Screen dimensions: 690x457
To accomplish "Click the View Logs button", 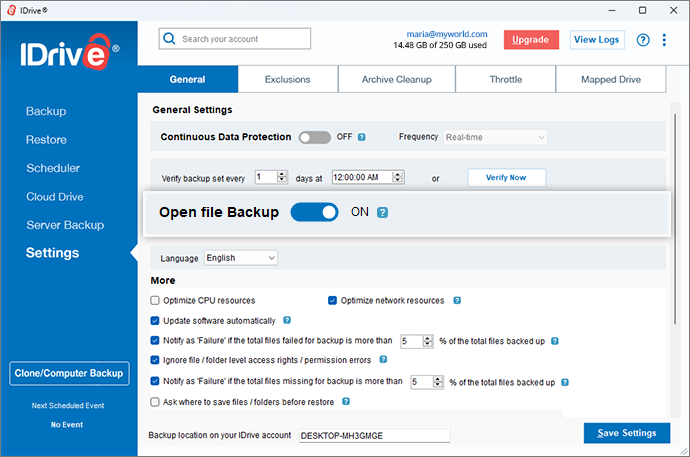I will [x=597, y=40].
